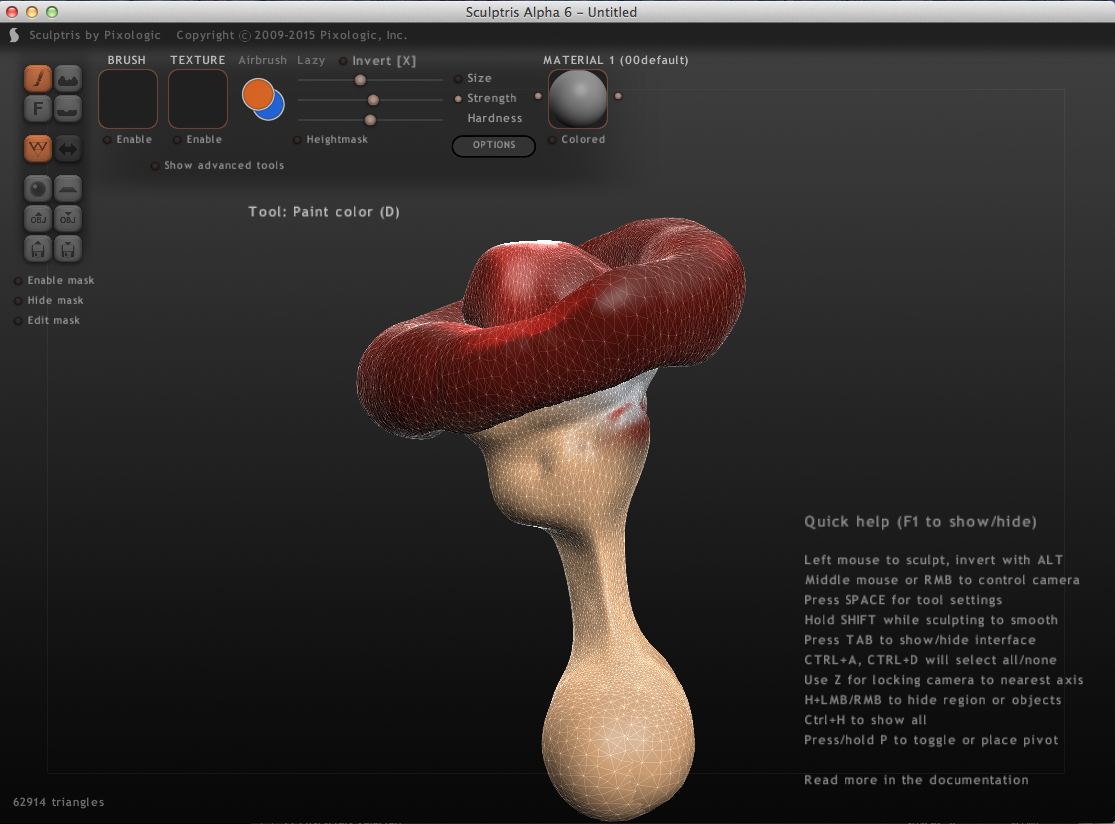The height and width of the screenshot is (824, 1115).
Task: Click the Export OBJ icon
Action: pyautogui.click(x=68, y=219)
